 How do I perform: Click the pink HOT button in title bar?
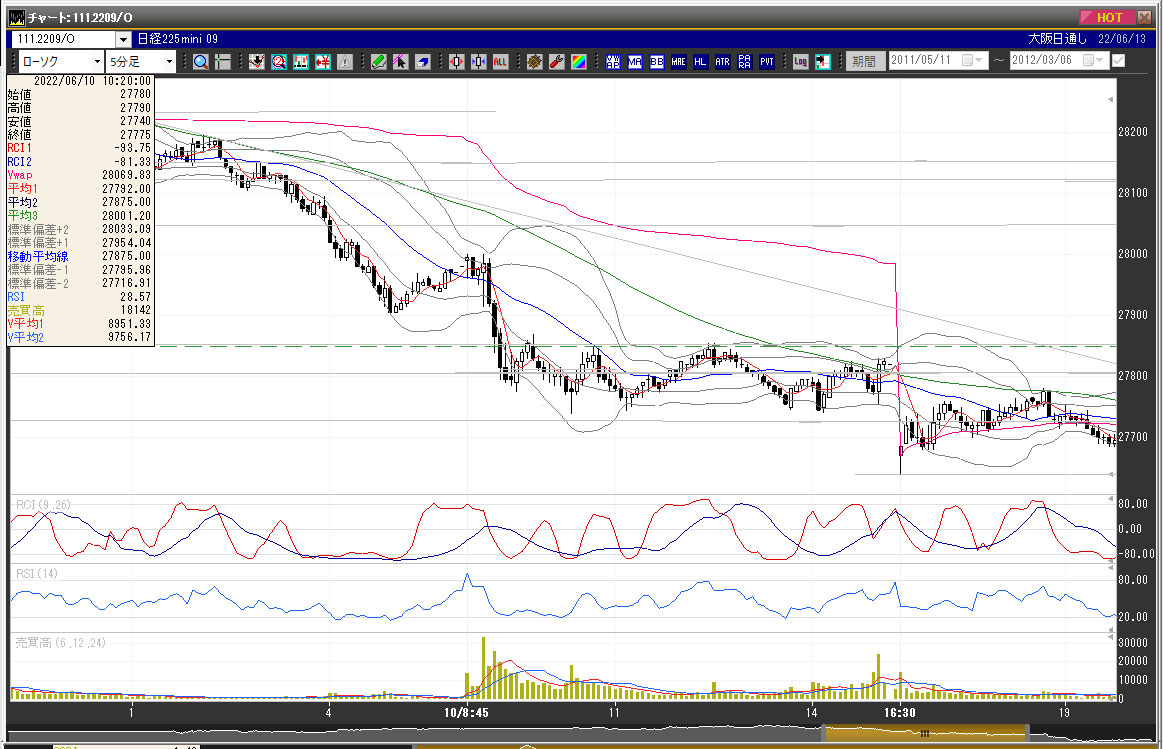pos(1106,17)
